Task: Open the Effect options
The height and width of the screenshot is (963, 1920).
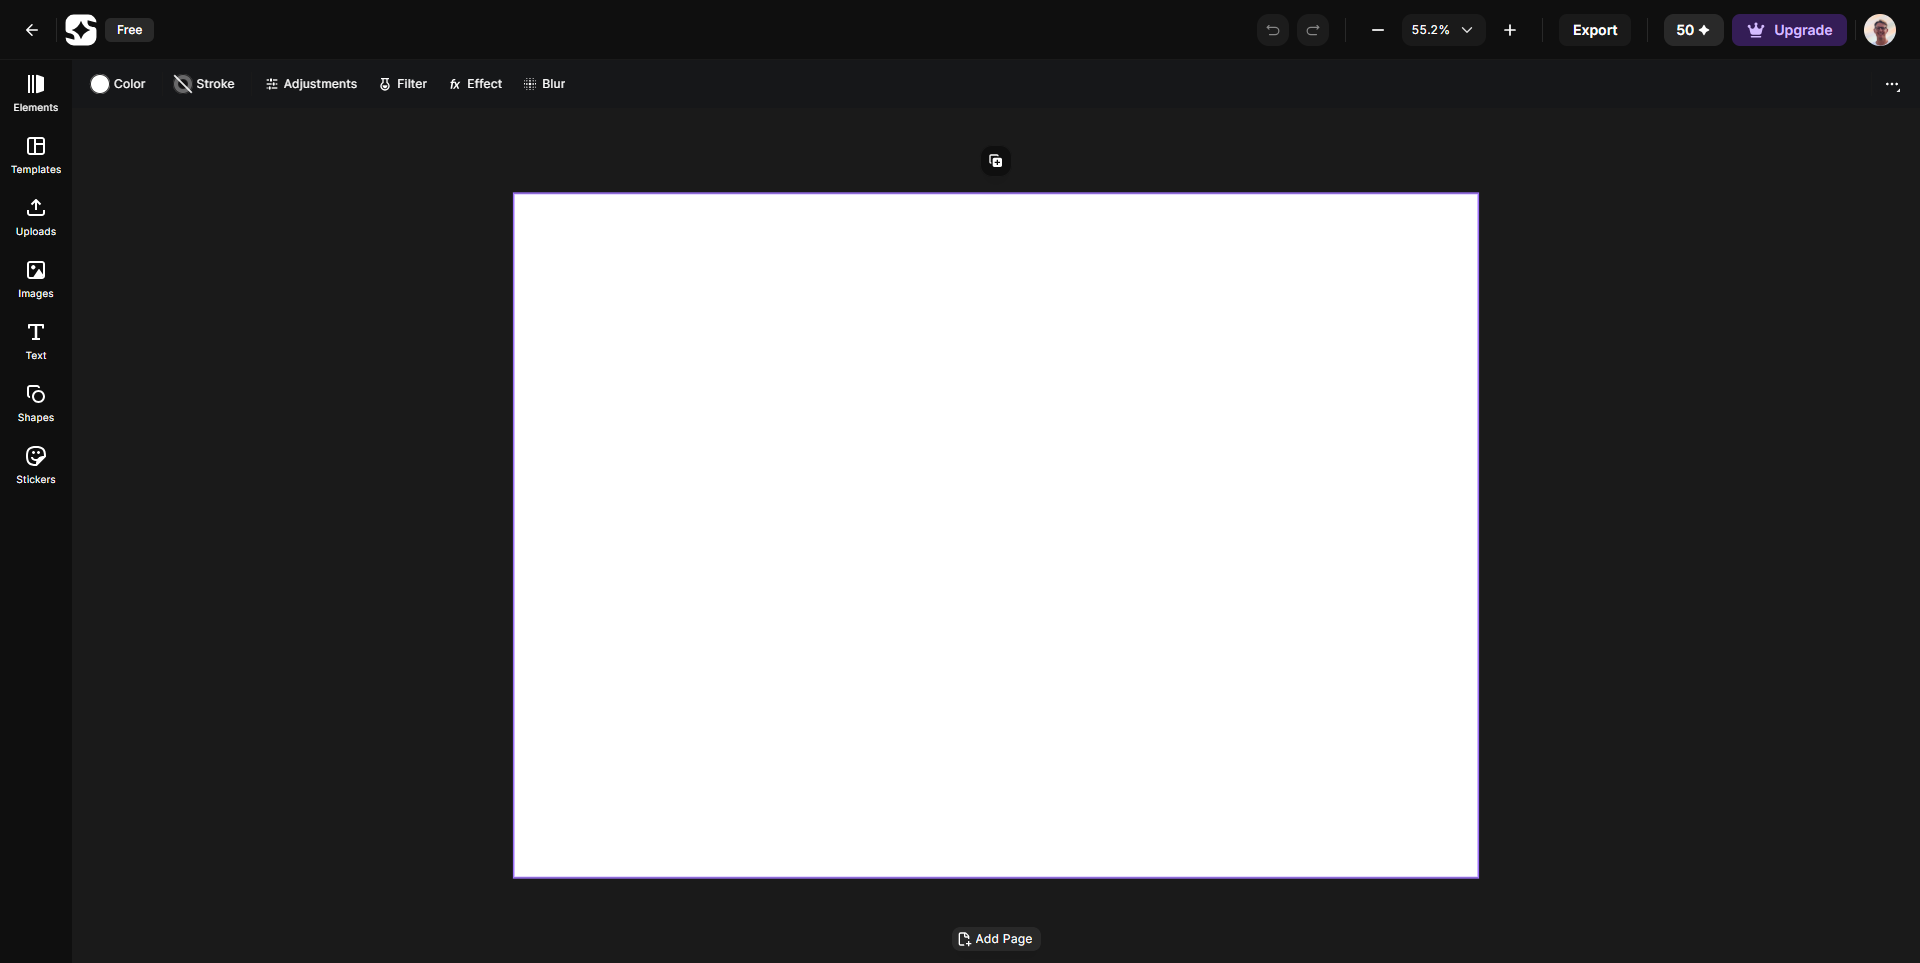Action: (476, 84)
